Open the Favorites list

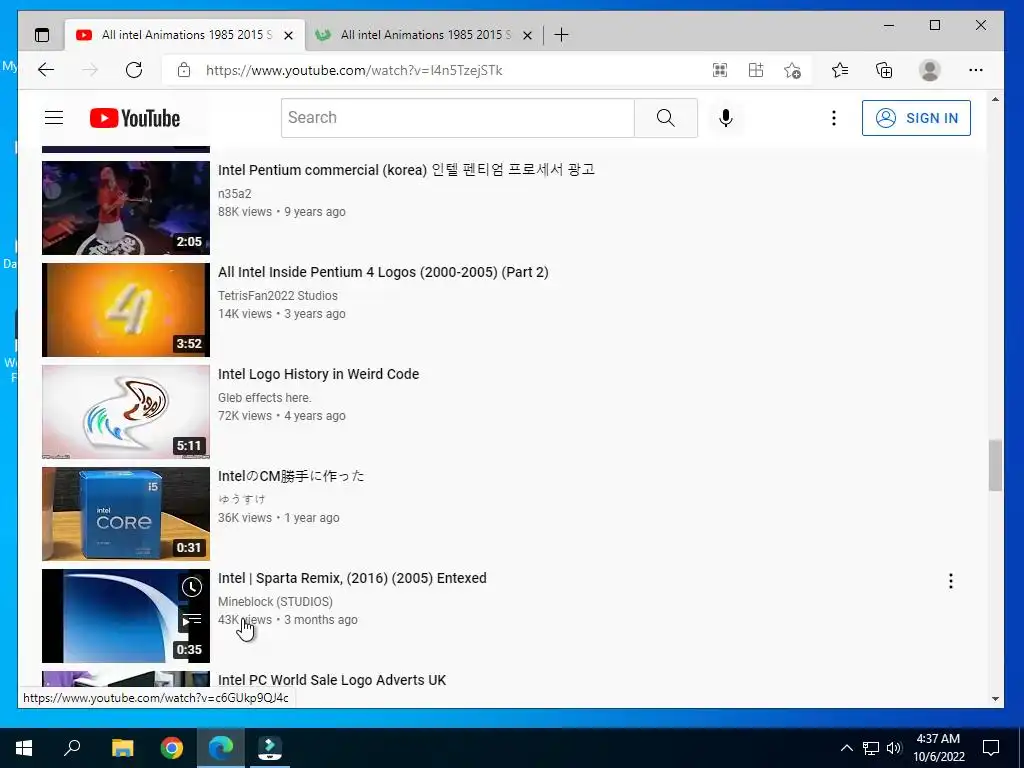coord(840,70)
